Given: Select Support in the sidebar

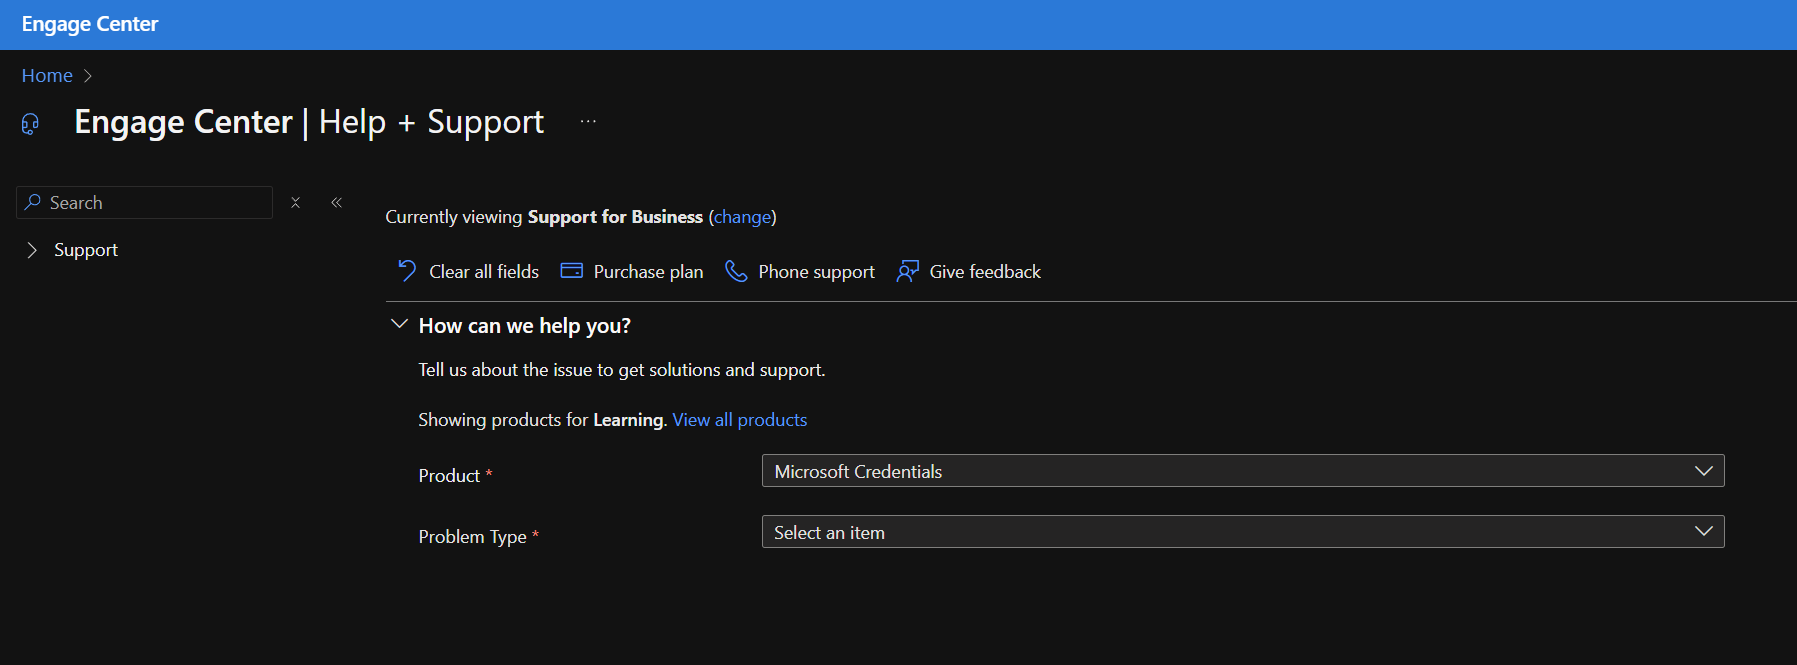Looking at the screenshot, I should tap(86, 250).
